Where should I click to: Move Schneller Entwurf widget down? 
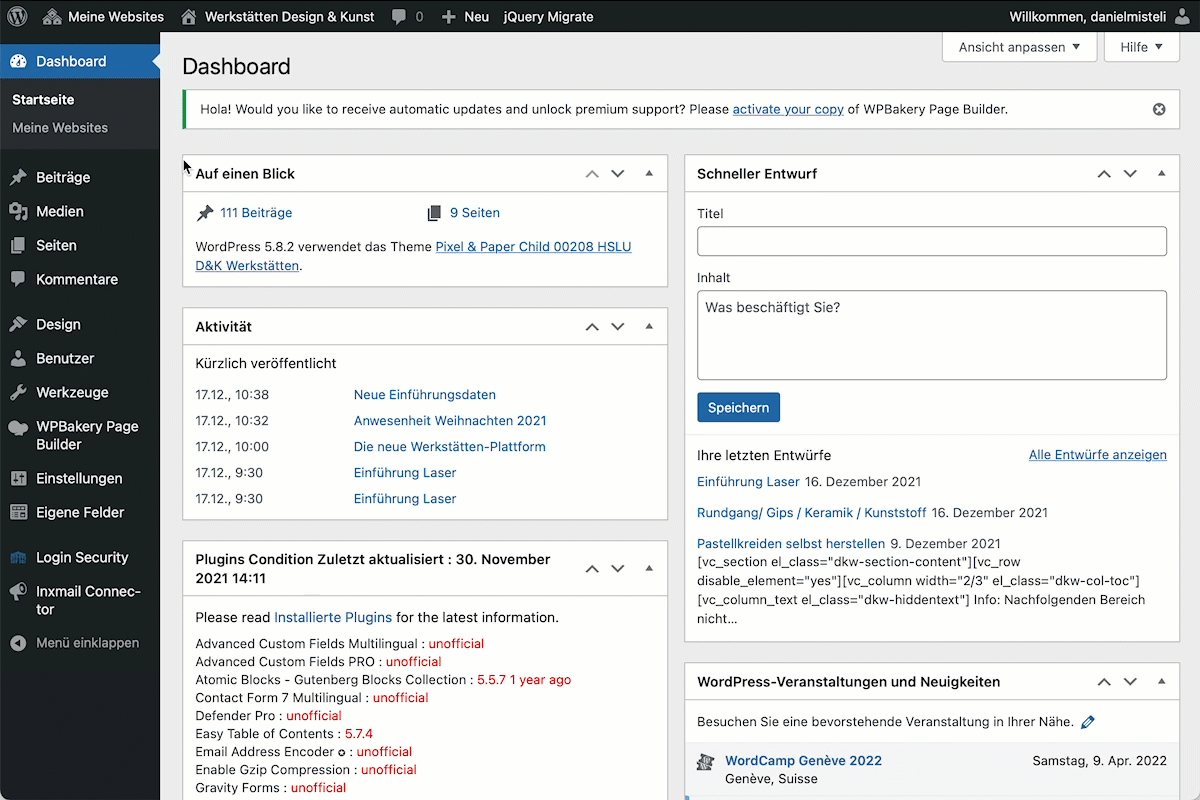coord(1130,173)
